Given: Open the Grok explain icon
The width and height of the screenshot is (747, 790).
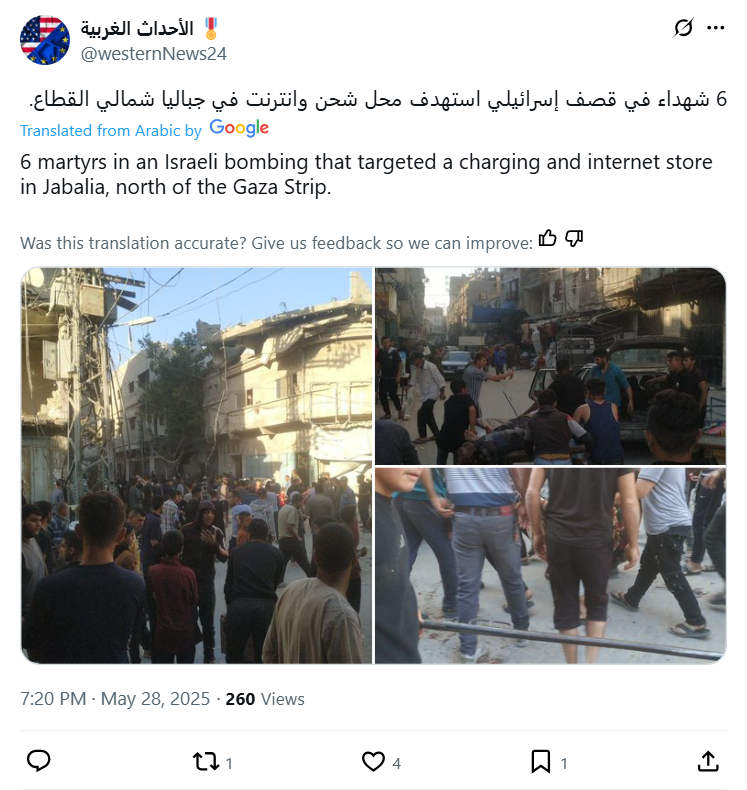Looking at the screenshot, I should (x=683, y=28).
